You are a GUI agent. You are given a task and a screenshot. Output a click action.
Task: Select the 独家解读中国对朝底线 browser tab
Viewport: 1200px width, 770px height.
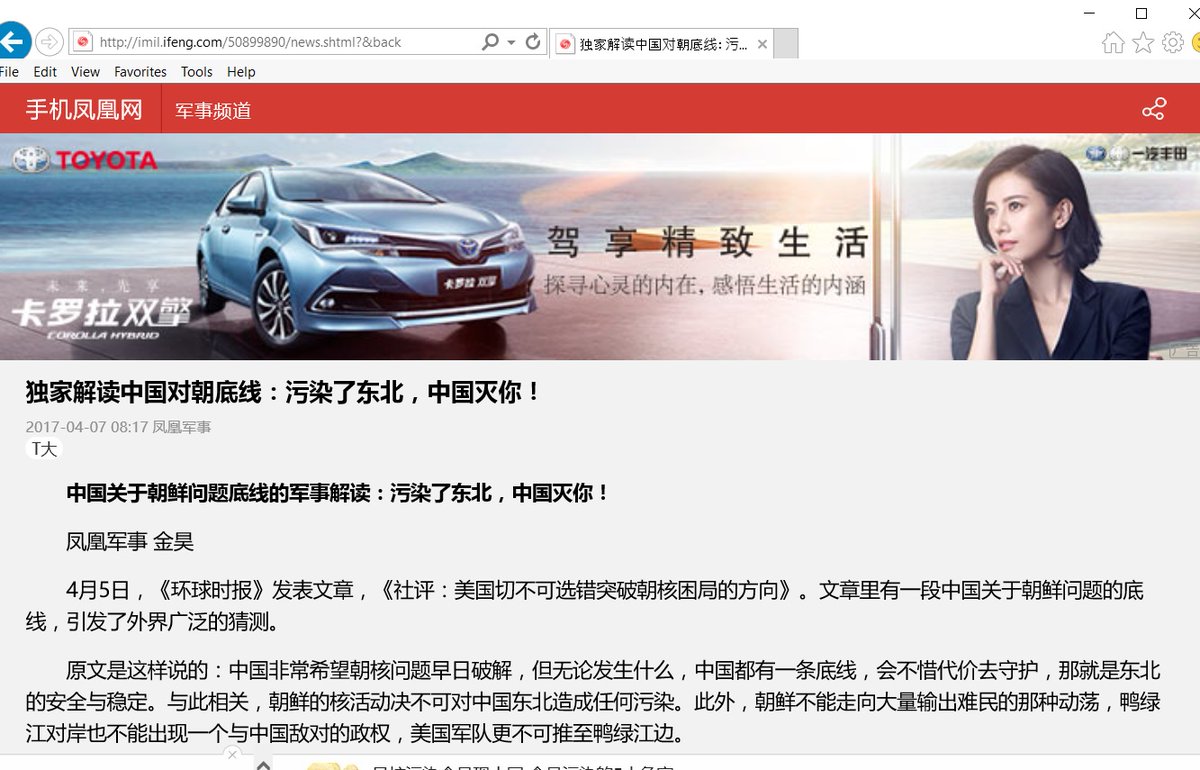coord(662,44)
